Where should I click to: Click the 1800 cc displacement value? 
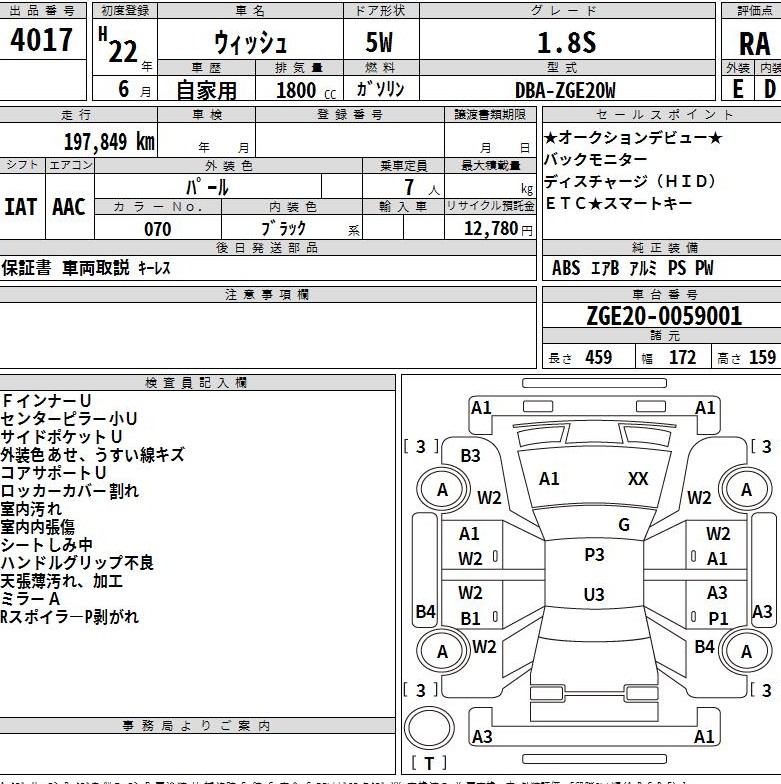(306, 90)
